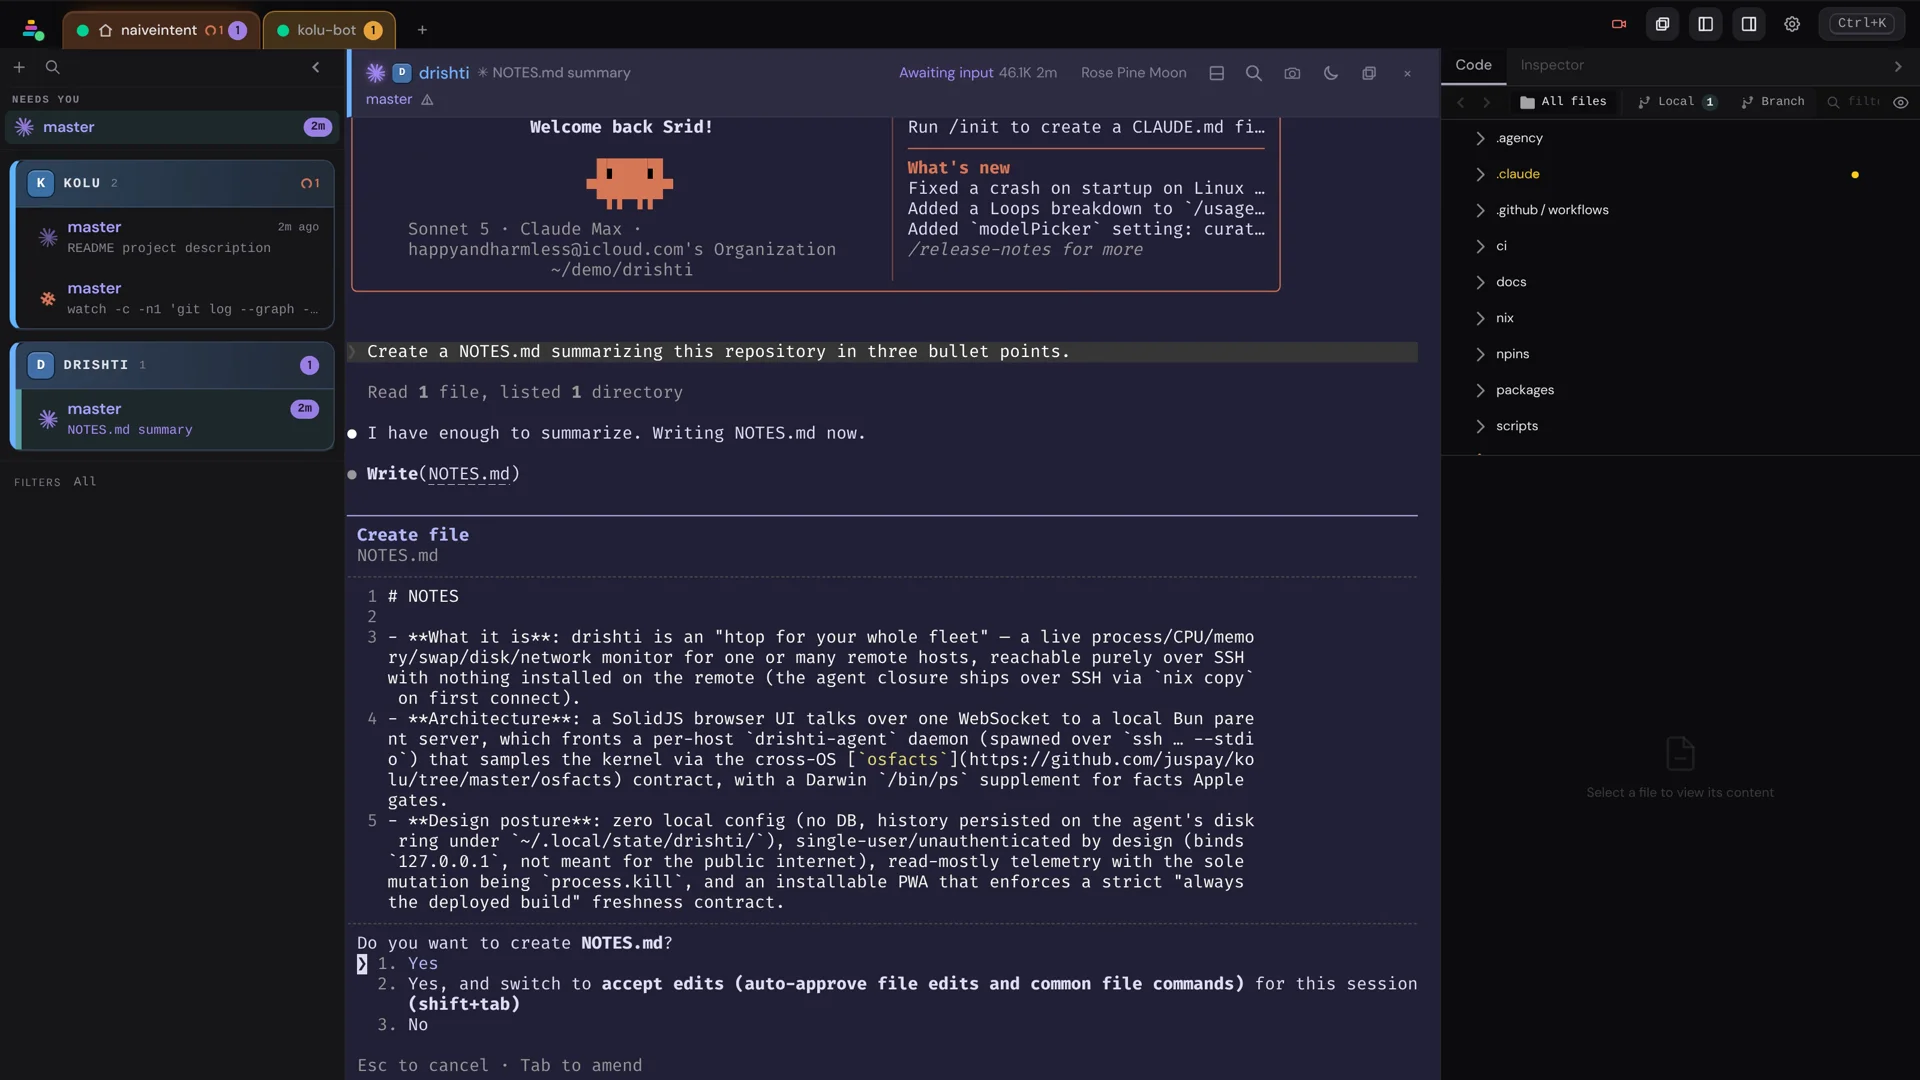Viewport: 1920px width, 1080px height.
Task: Click the red screen recording camera icon
Action: point(1619,24)
